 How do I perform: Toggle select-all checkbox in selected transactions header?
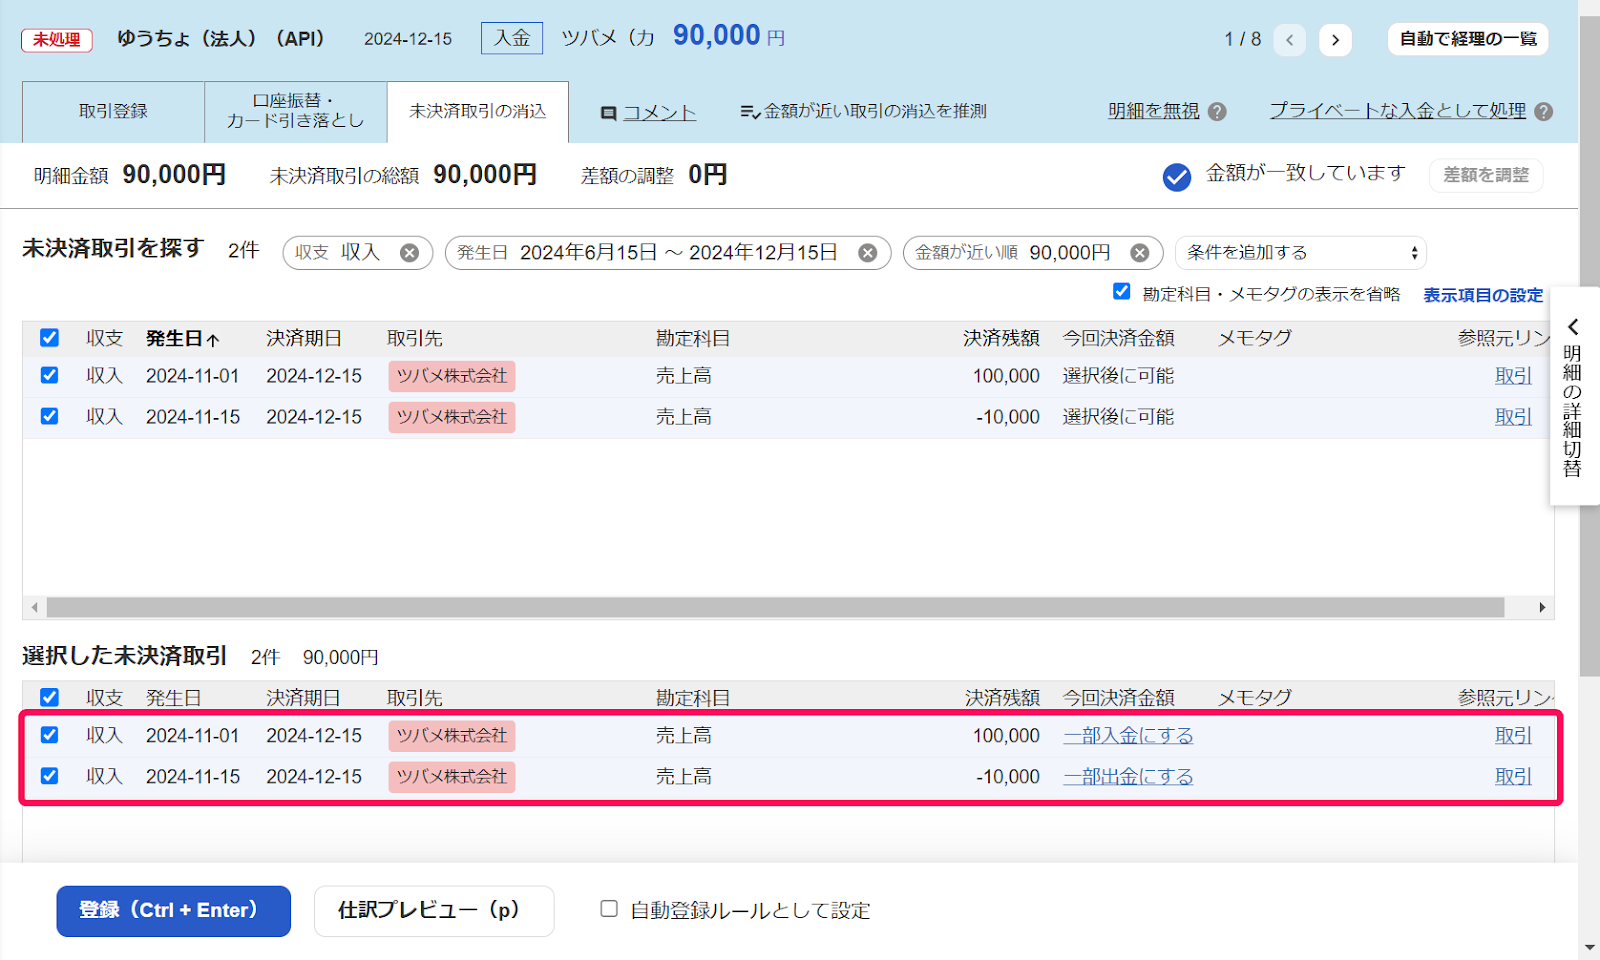[49, 697]
